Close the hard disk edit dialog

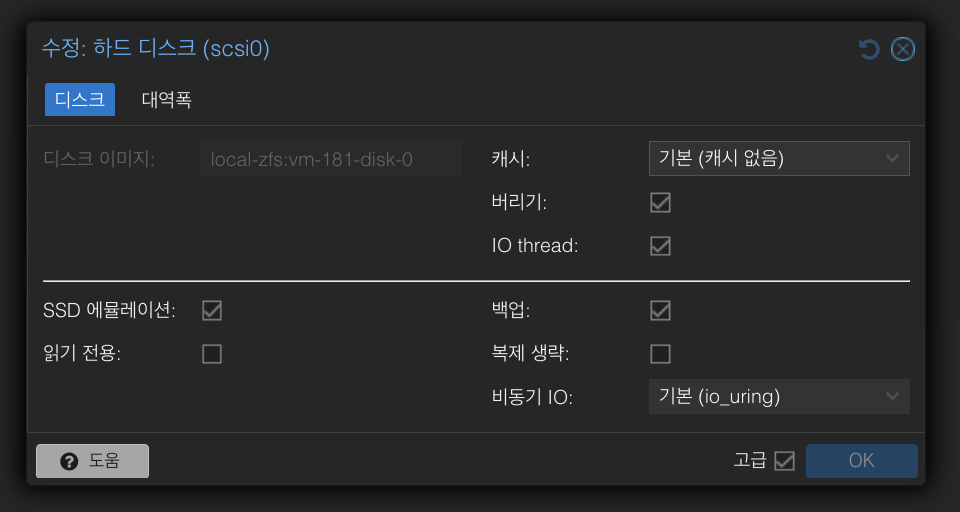(903, 49)
